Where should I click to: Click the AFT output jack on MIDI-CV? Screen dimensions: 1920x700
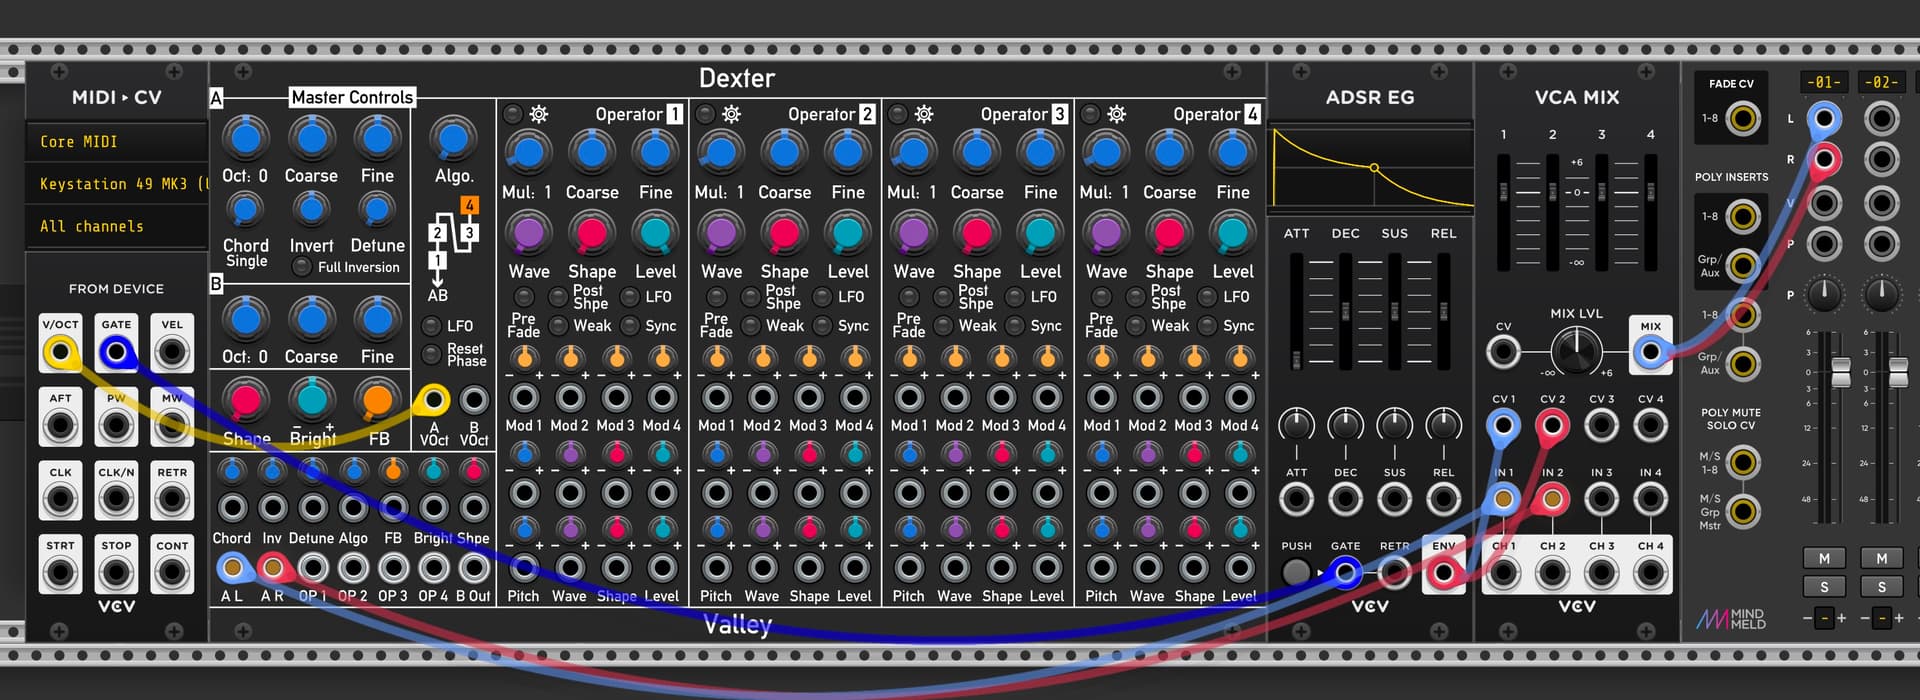(60, 426)
